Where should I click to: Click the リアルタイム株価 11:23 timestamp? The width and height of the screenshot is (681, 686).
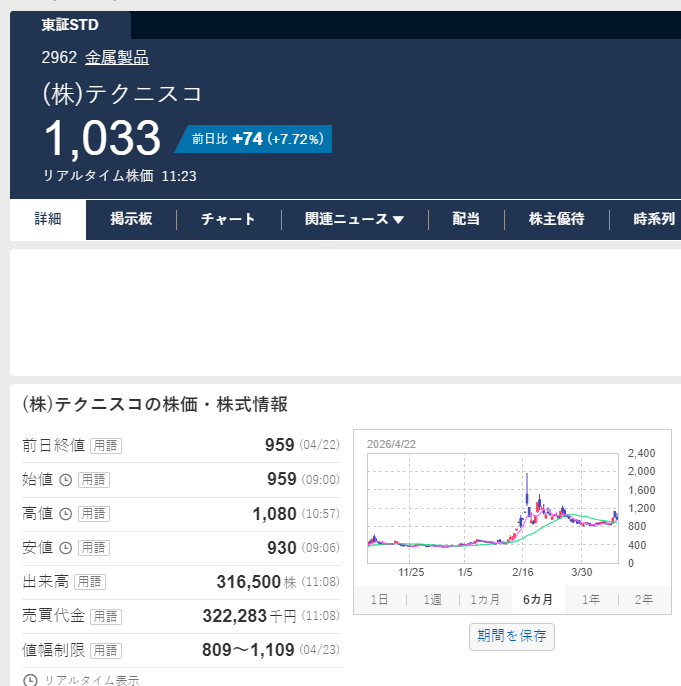120,176
